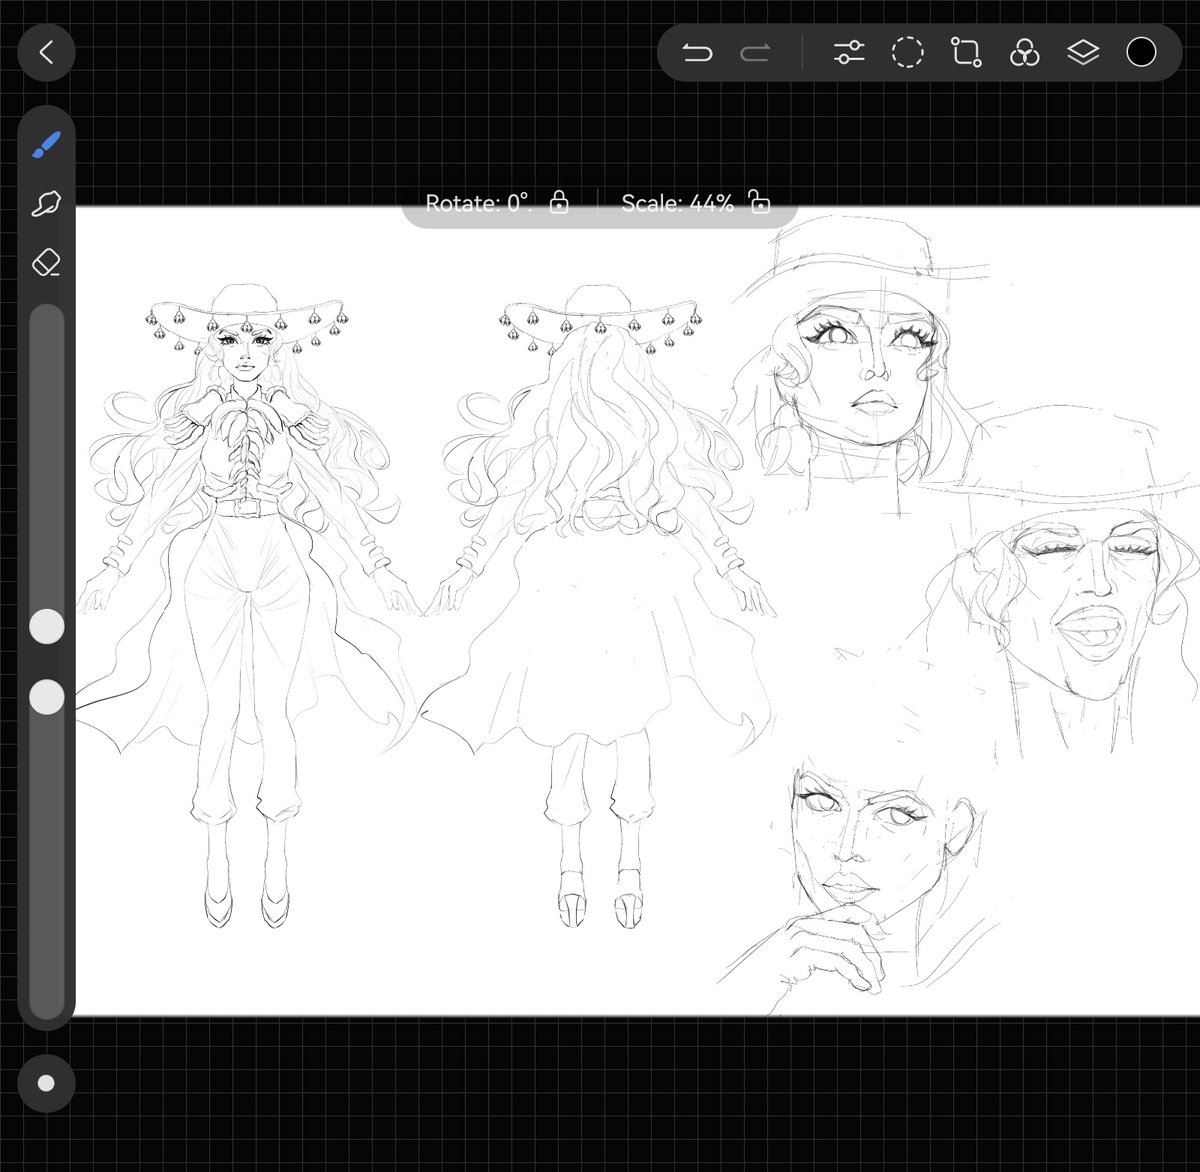1200x1172 pixels.
Task: Click the thinking-pose face sketch
Action: click(x=860, y=885)
